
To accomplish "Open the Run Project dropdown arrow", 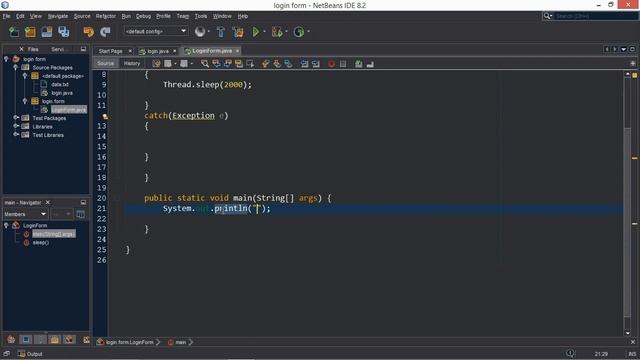I will 264,32.
